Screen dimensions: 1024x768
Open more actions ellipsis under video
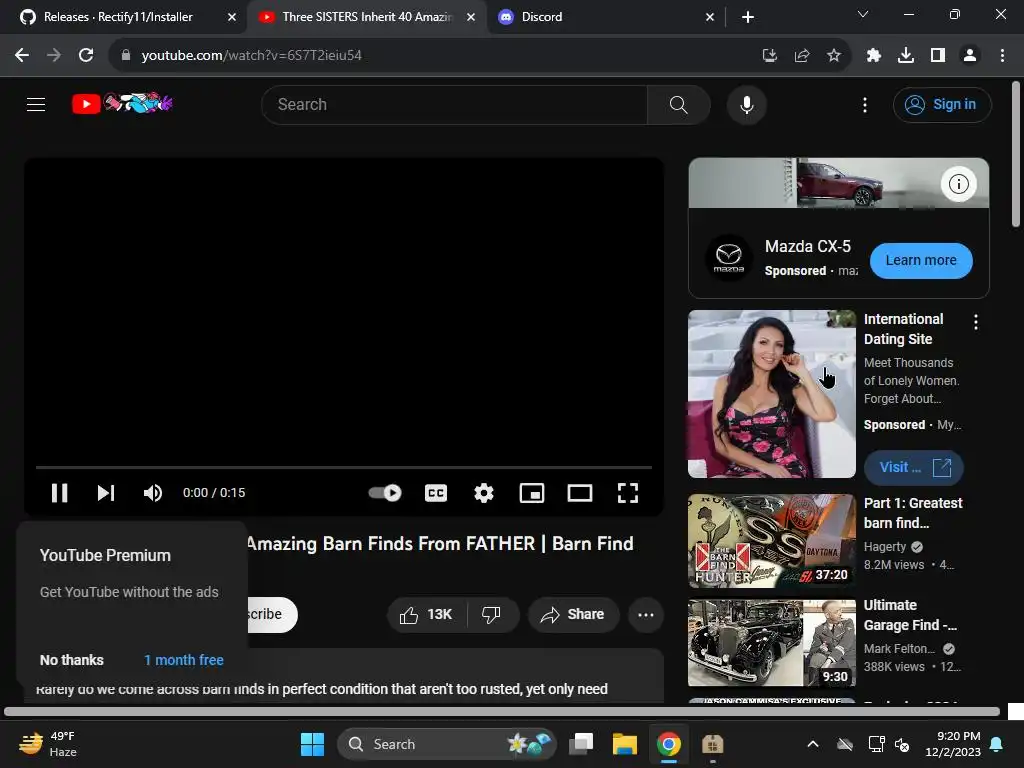tap(646, 615)
